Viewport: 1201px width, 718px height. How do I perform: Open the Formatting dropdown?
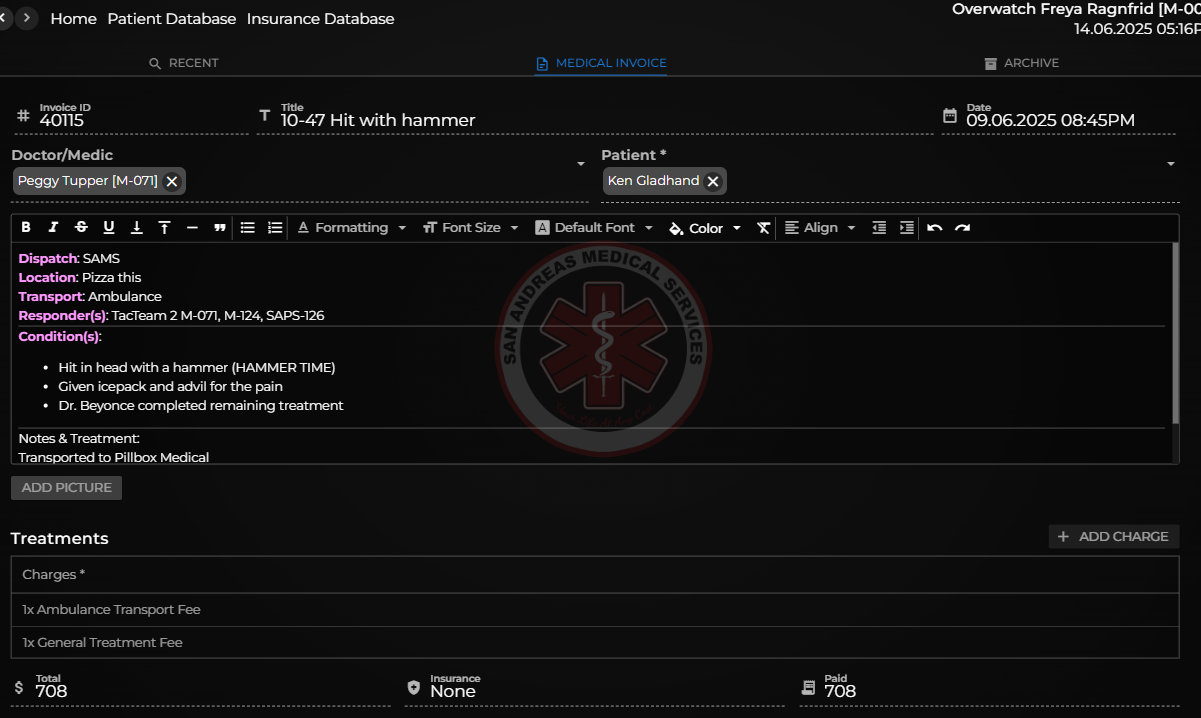352,228
